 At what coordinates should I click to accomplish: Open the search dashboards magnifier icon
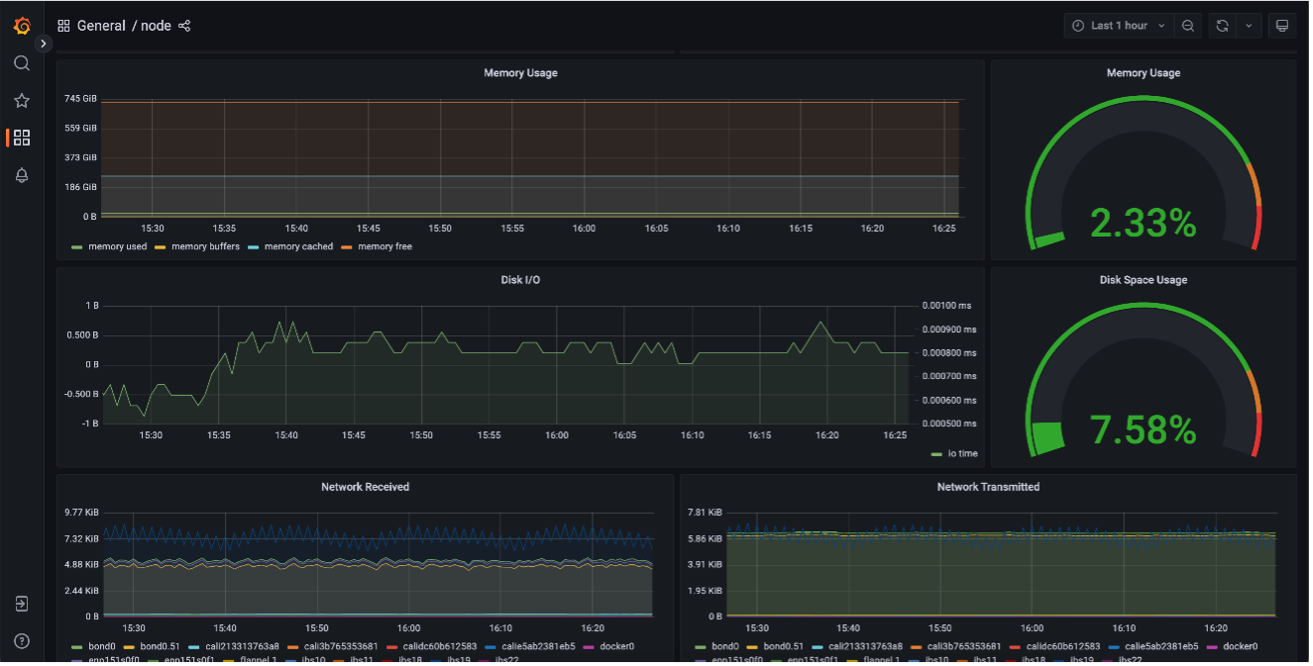(x=21, y=63)
